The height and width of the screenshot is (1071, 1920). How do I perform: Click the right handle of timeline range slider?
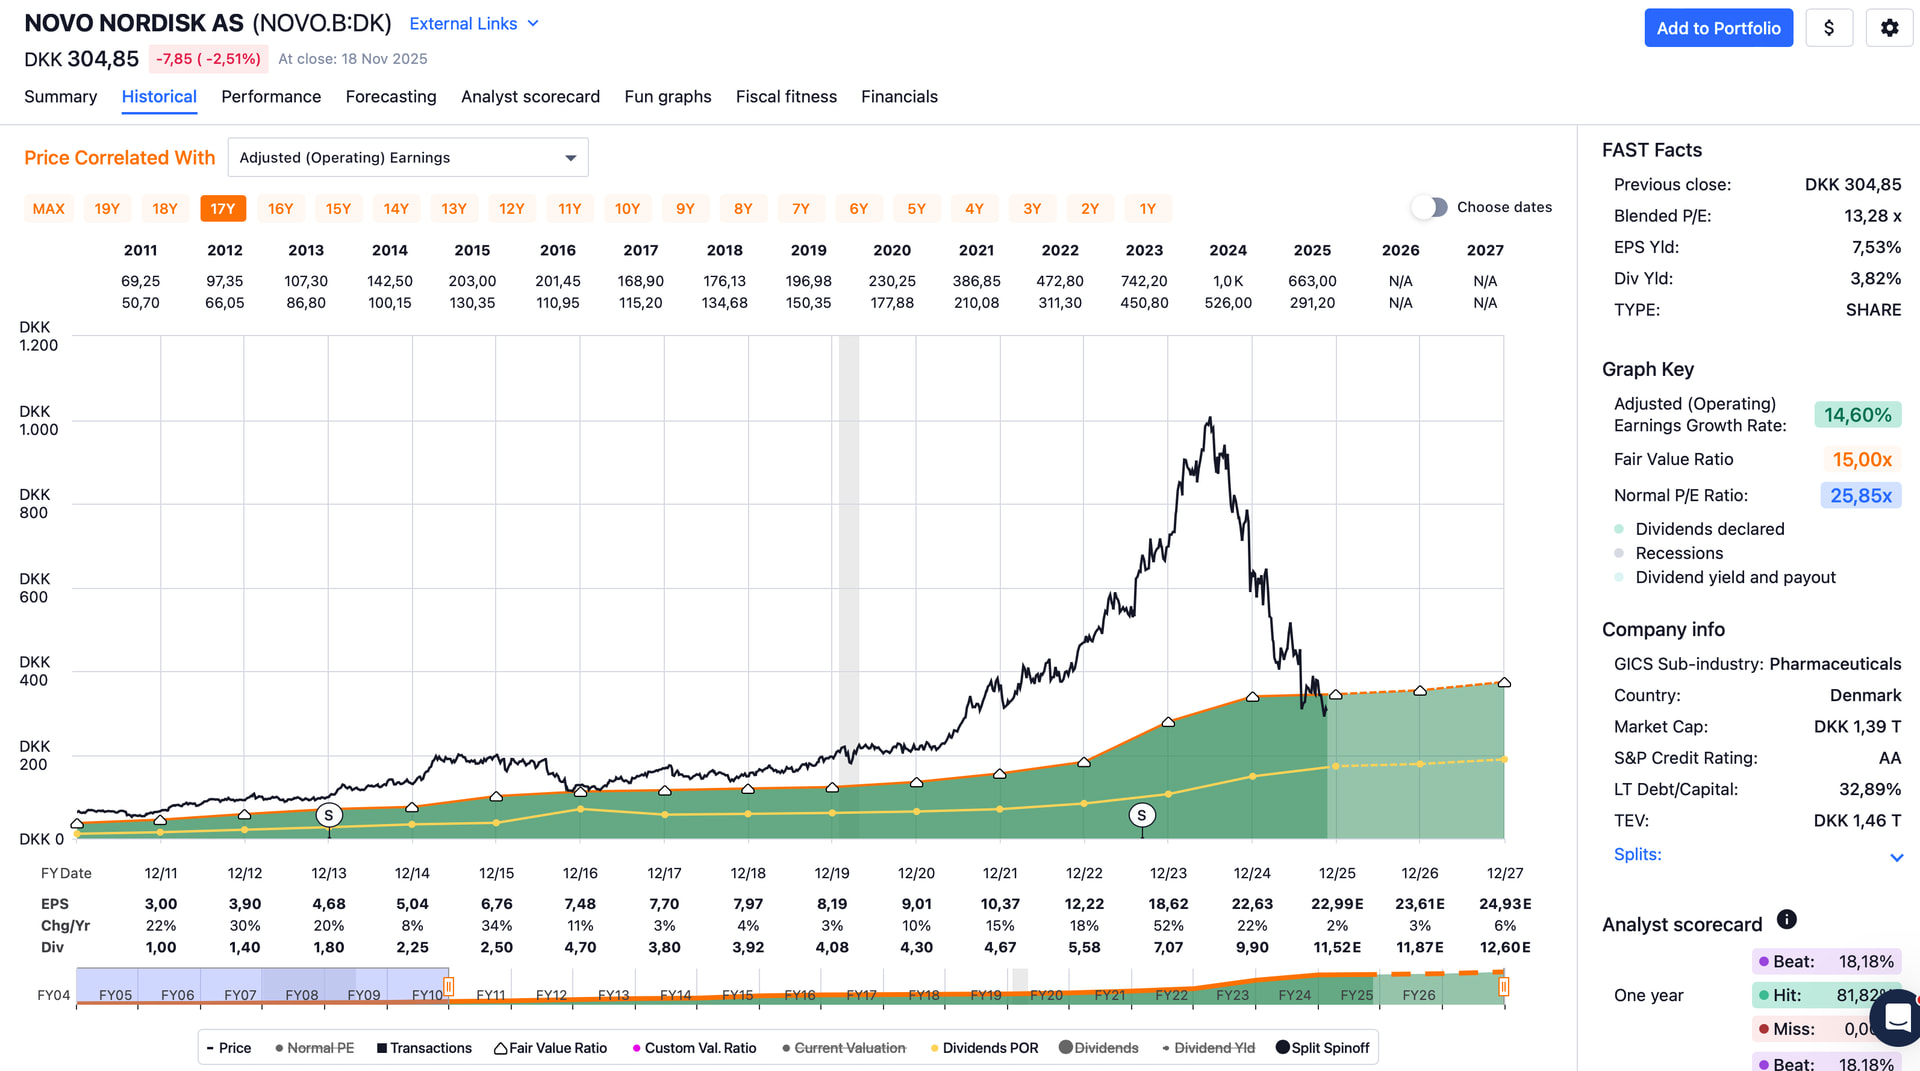[x=1503, y=987]
